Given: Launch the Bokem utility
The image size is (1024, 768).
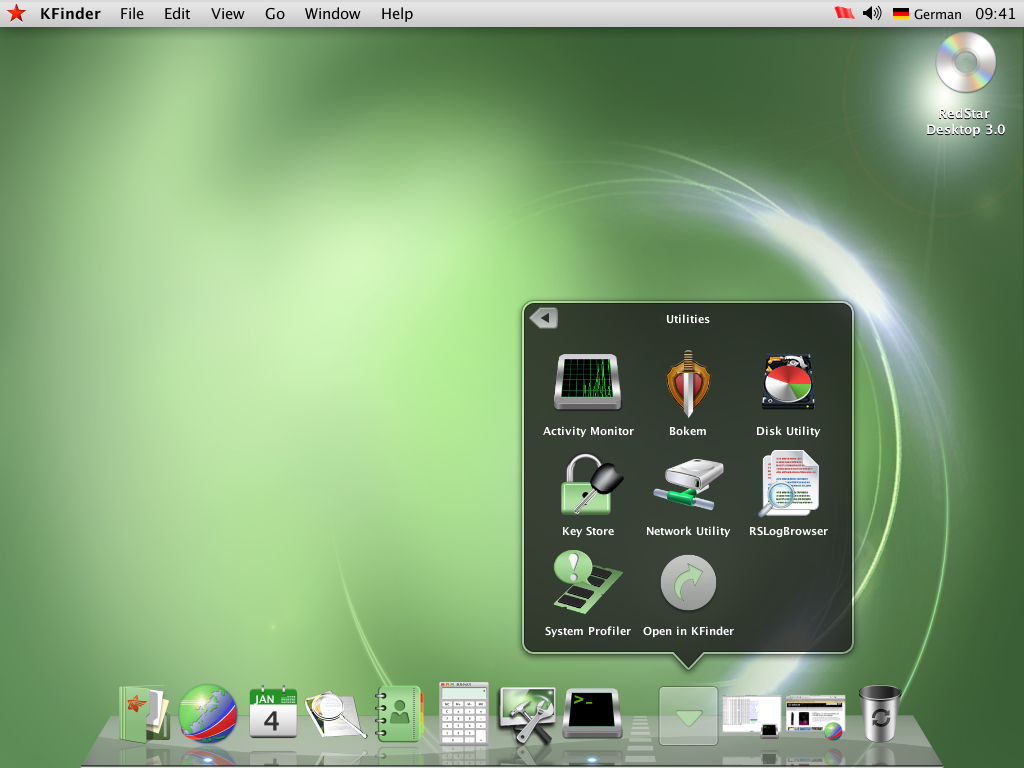Looking at the screenshot, I should click(x=688, y=381).
